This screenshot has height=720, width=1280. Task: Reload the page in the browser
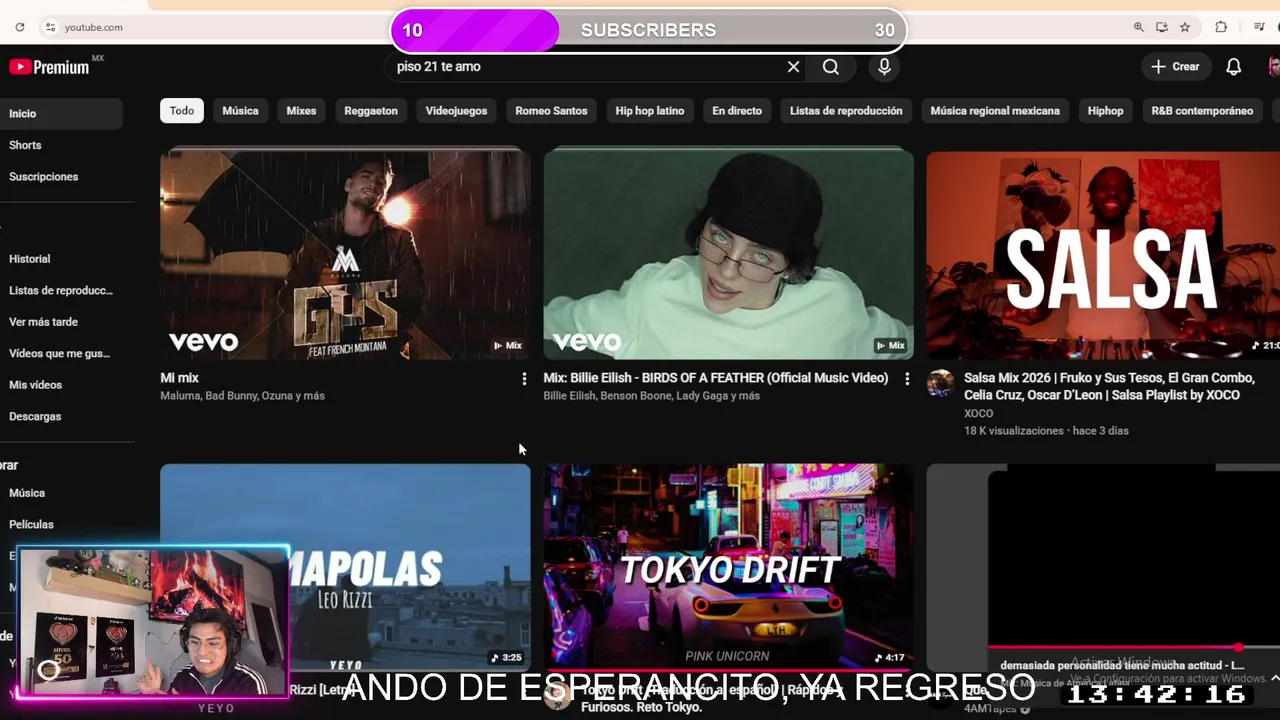coord(19,27)
